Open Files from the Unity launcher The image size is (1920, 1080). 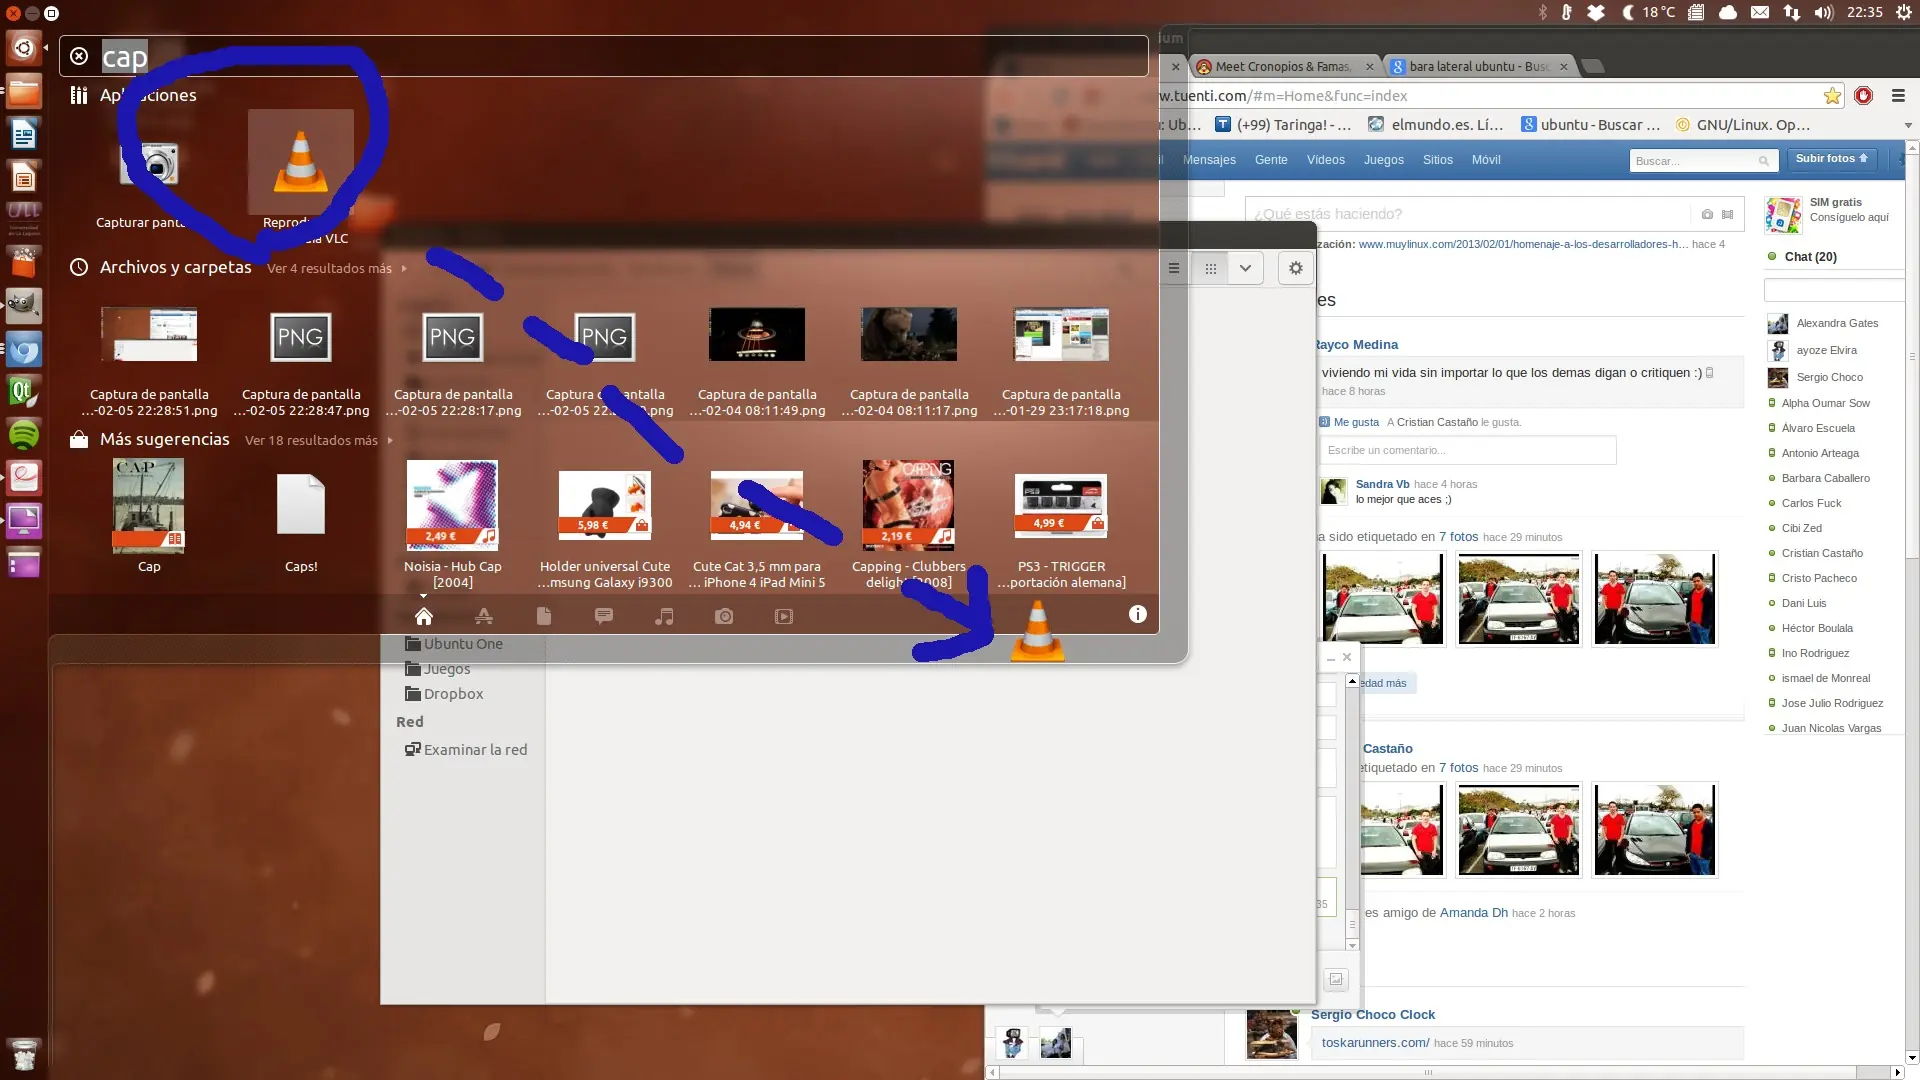tap(24, 92)
